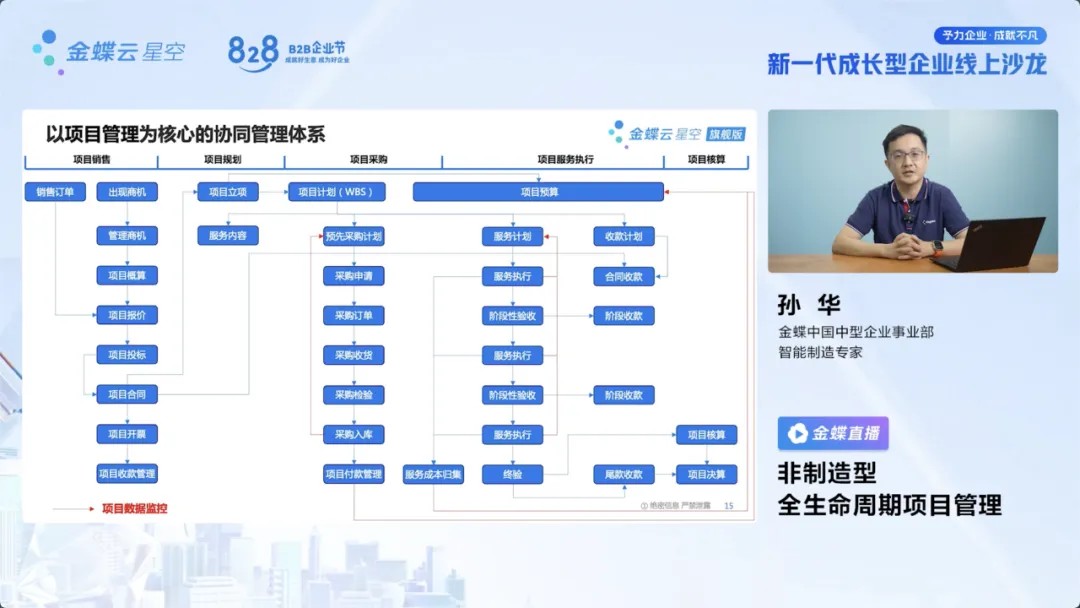Click the 项目计划（WBS）flowchart box
This screenshot has height=608, width=1080.
pyautogui.click(x=336, y=192)
